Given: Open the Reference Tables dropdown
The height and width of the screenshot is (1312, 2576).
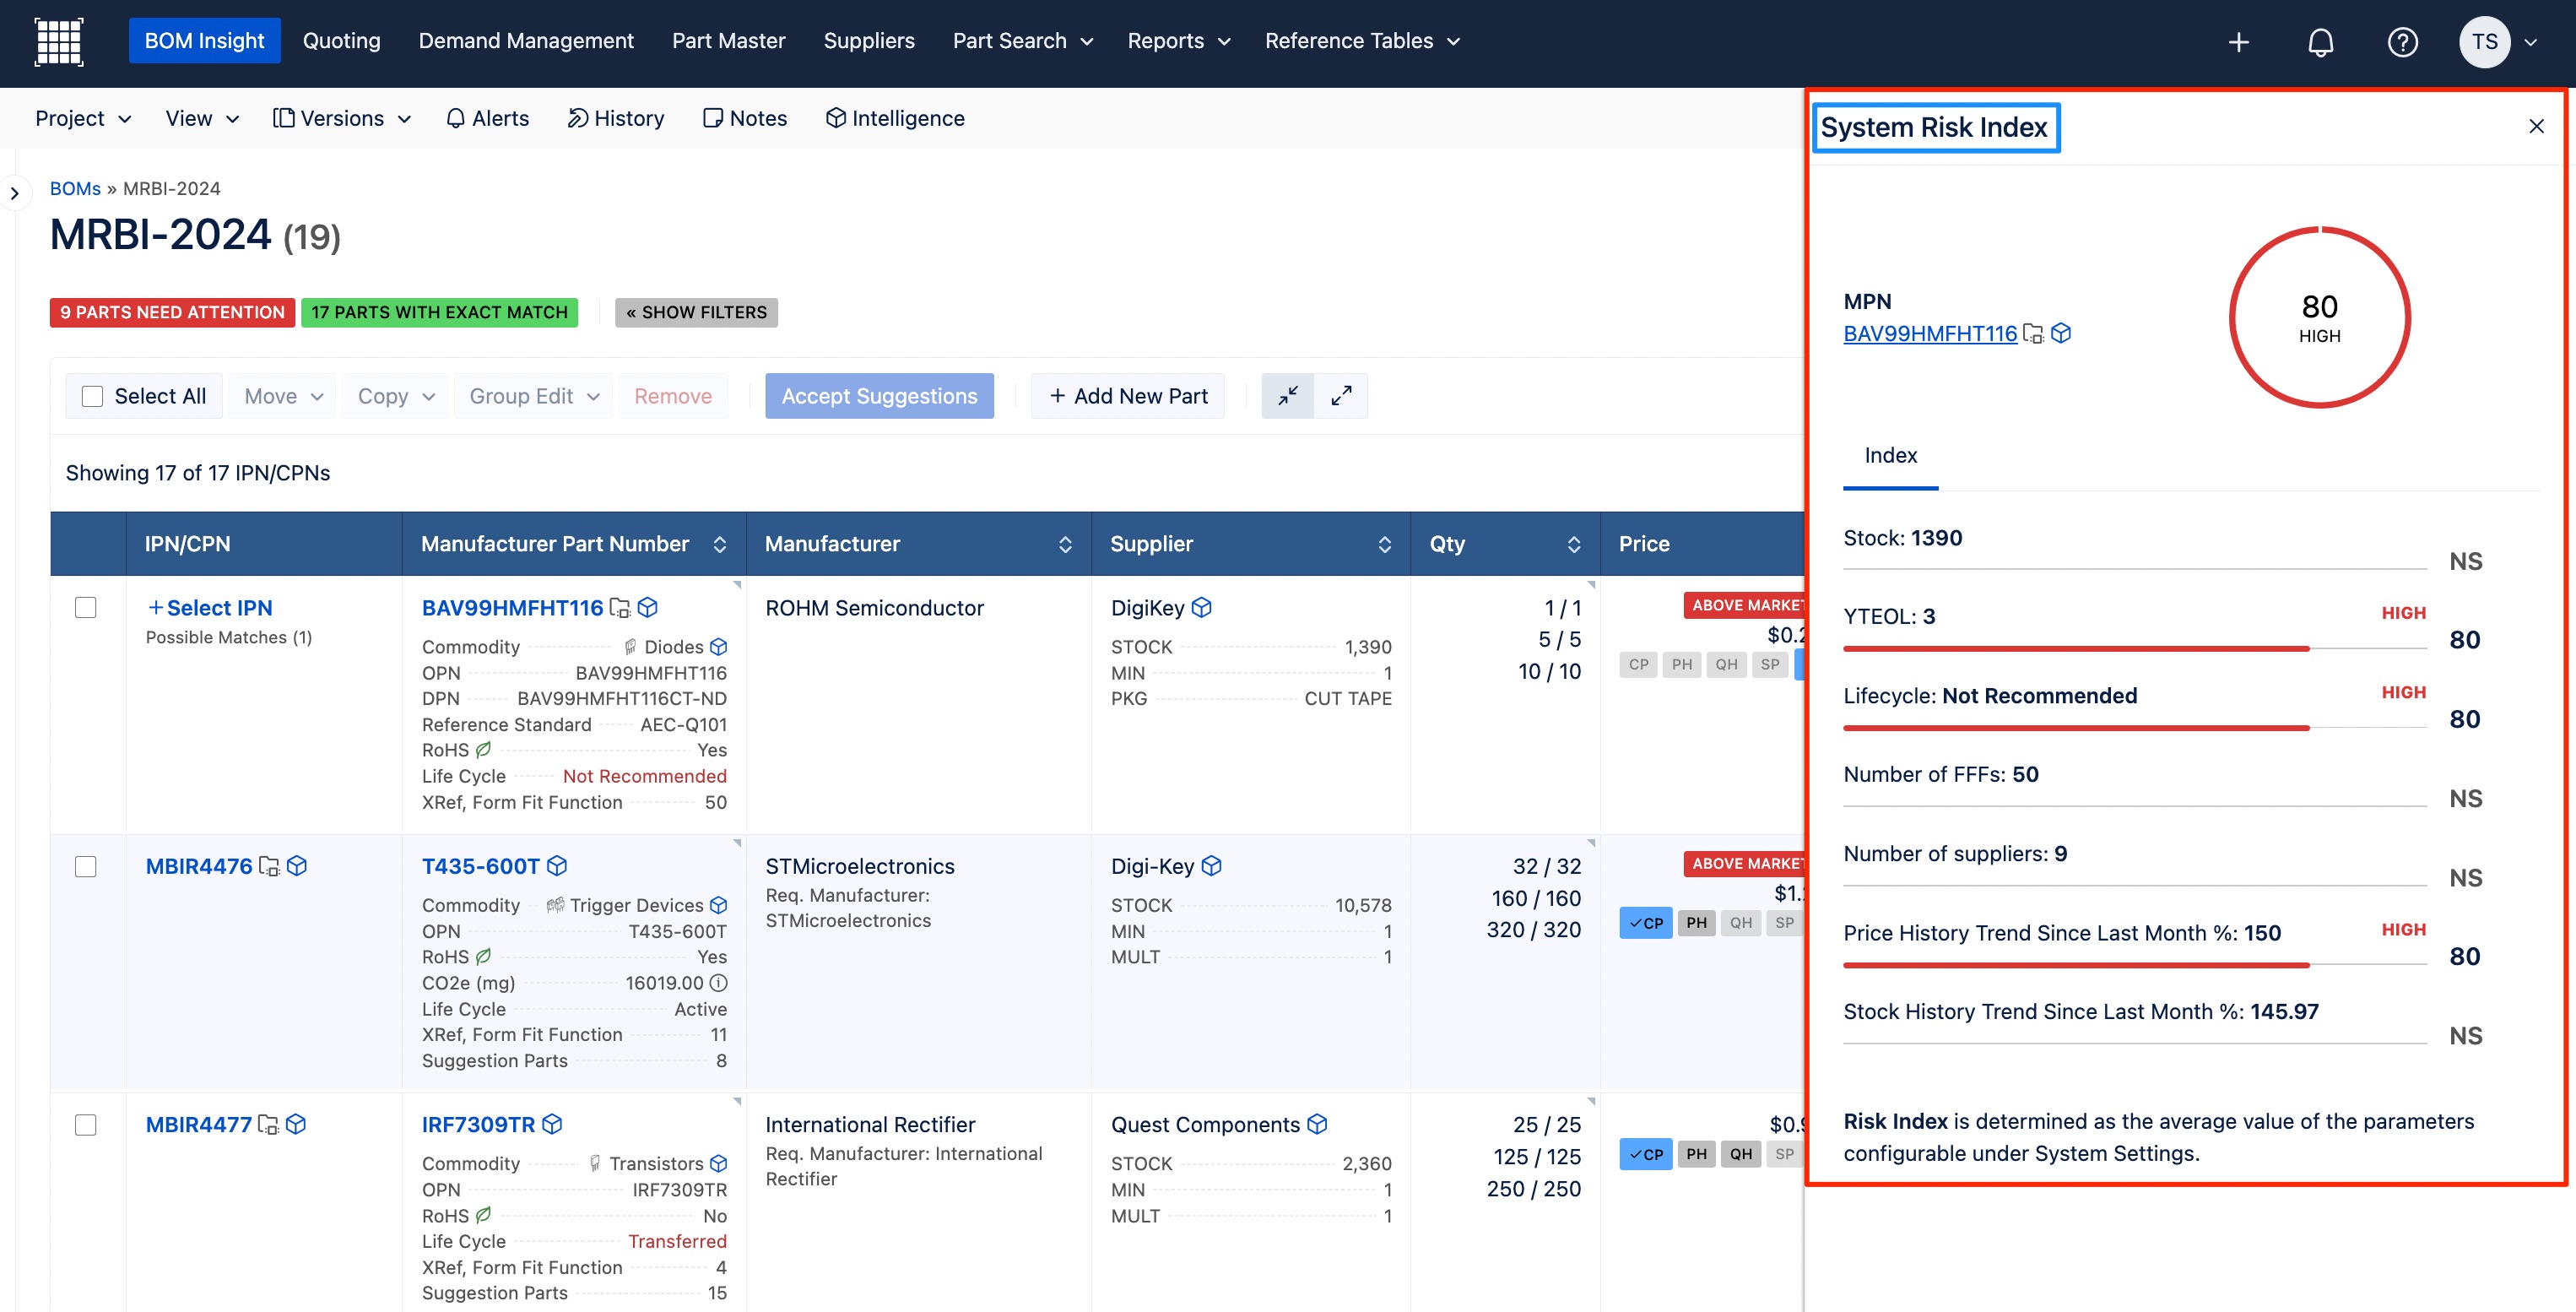Looking at the screenshot, I should 1362,41.
